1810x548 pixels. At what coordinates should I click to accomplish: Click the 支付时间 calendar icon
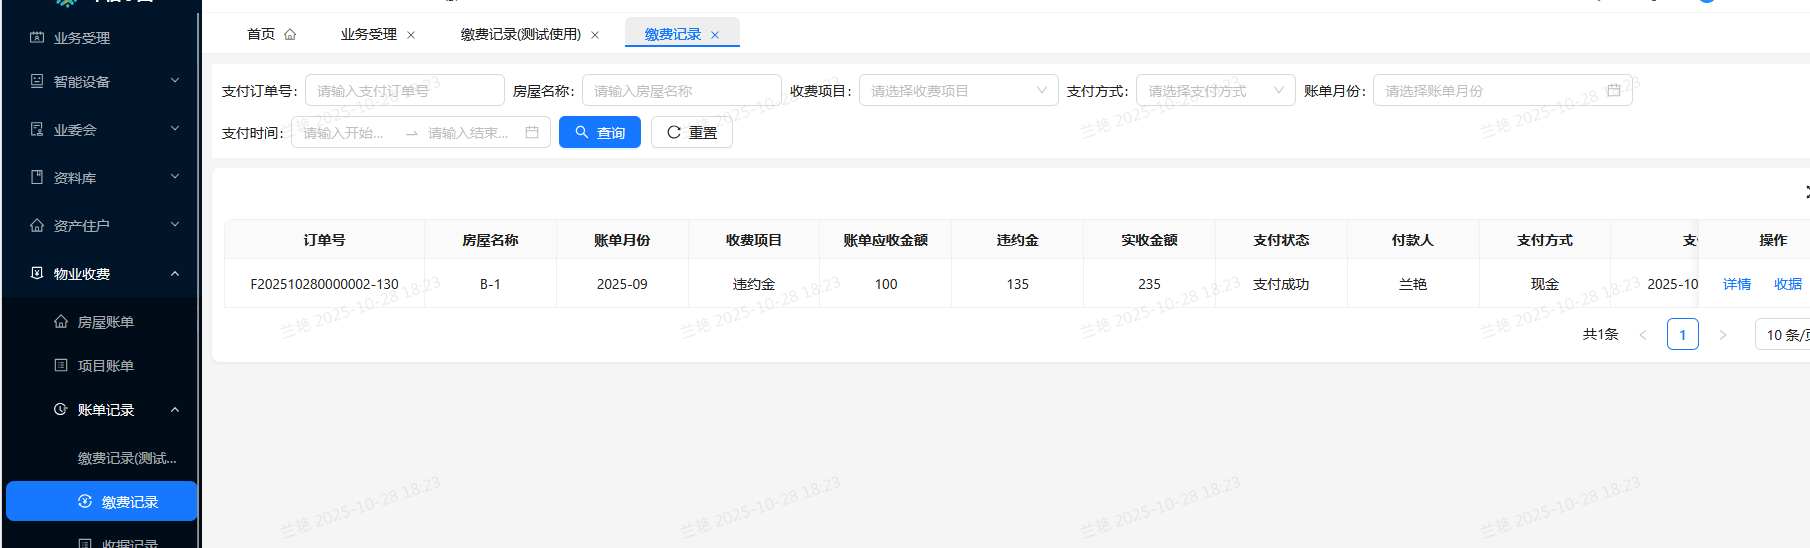click(532, 132)
